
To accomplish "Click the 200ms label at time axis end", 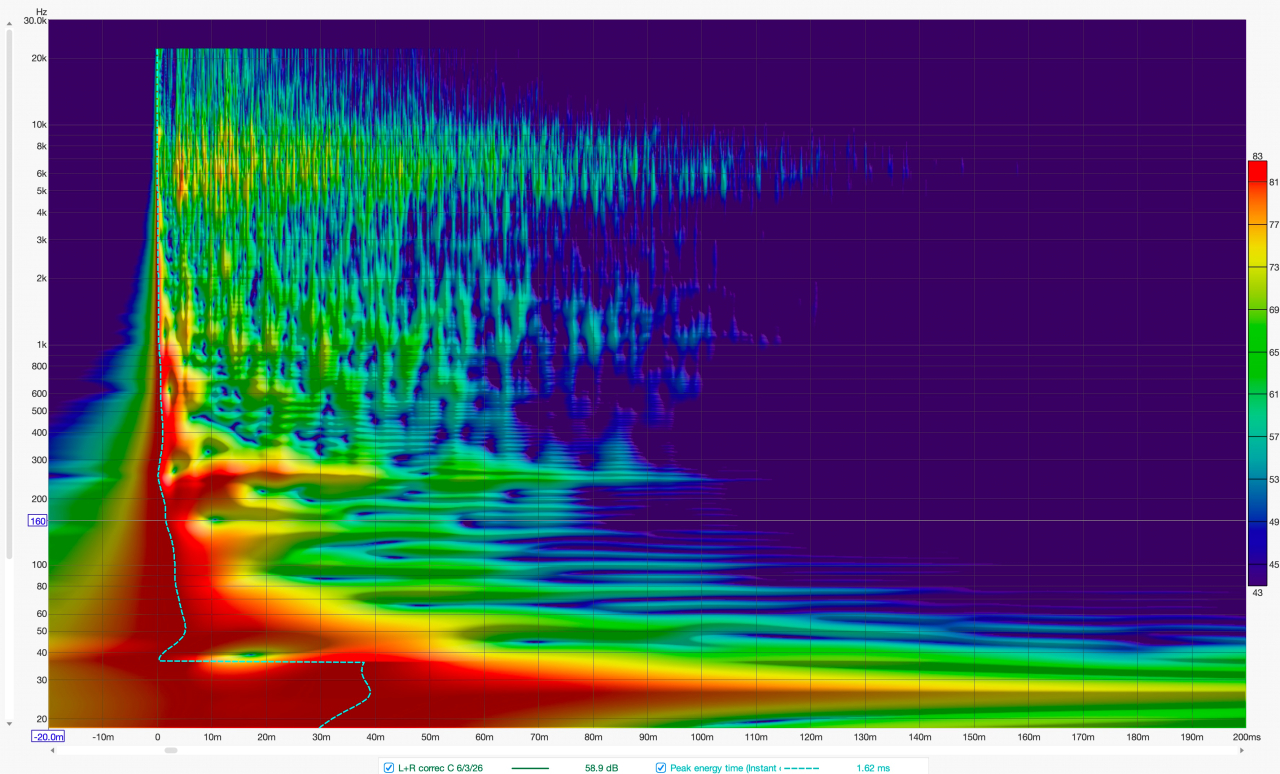I will click(1245, 737).
